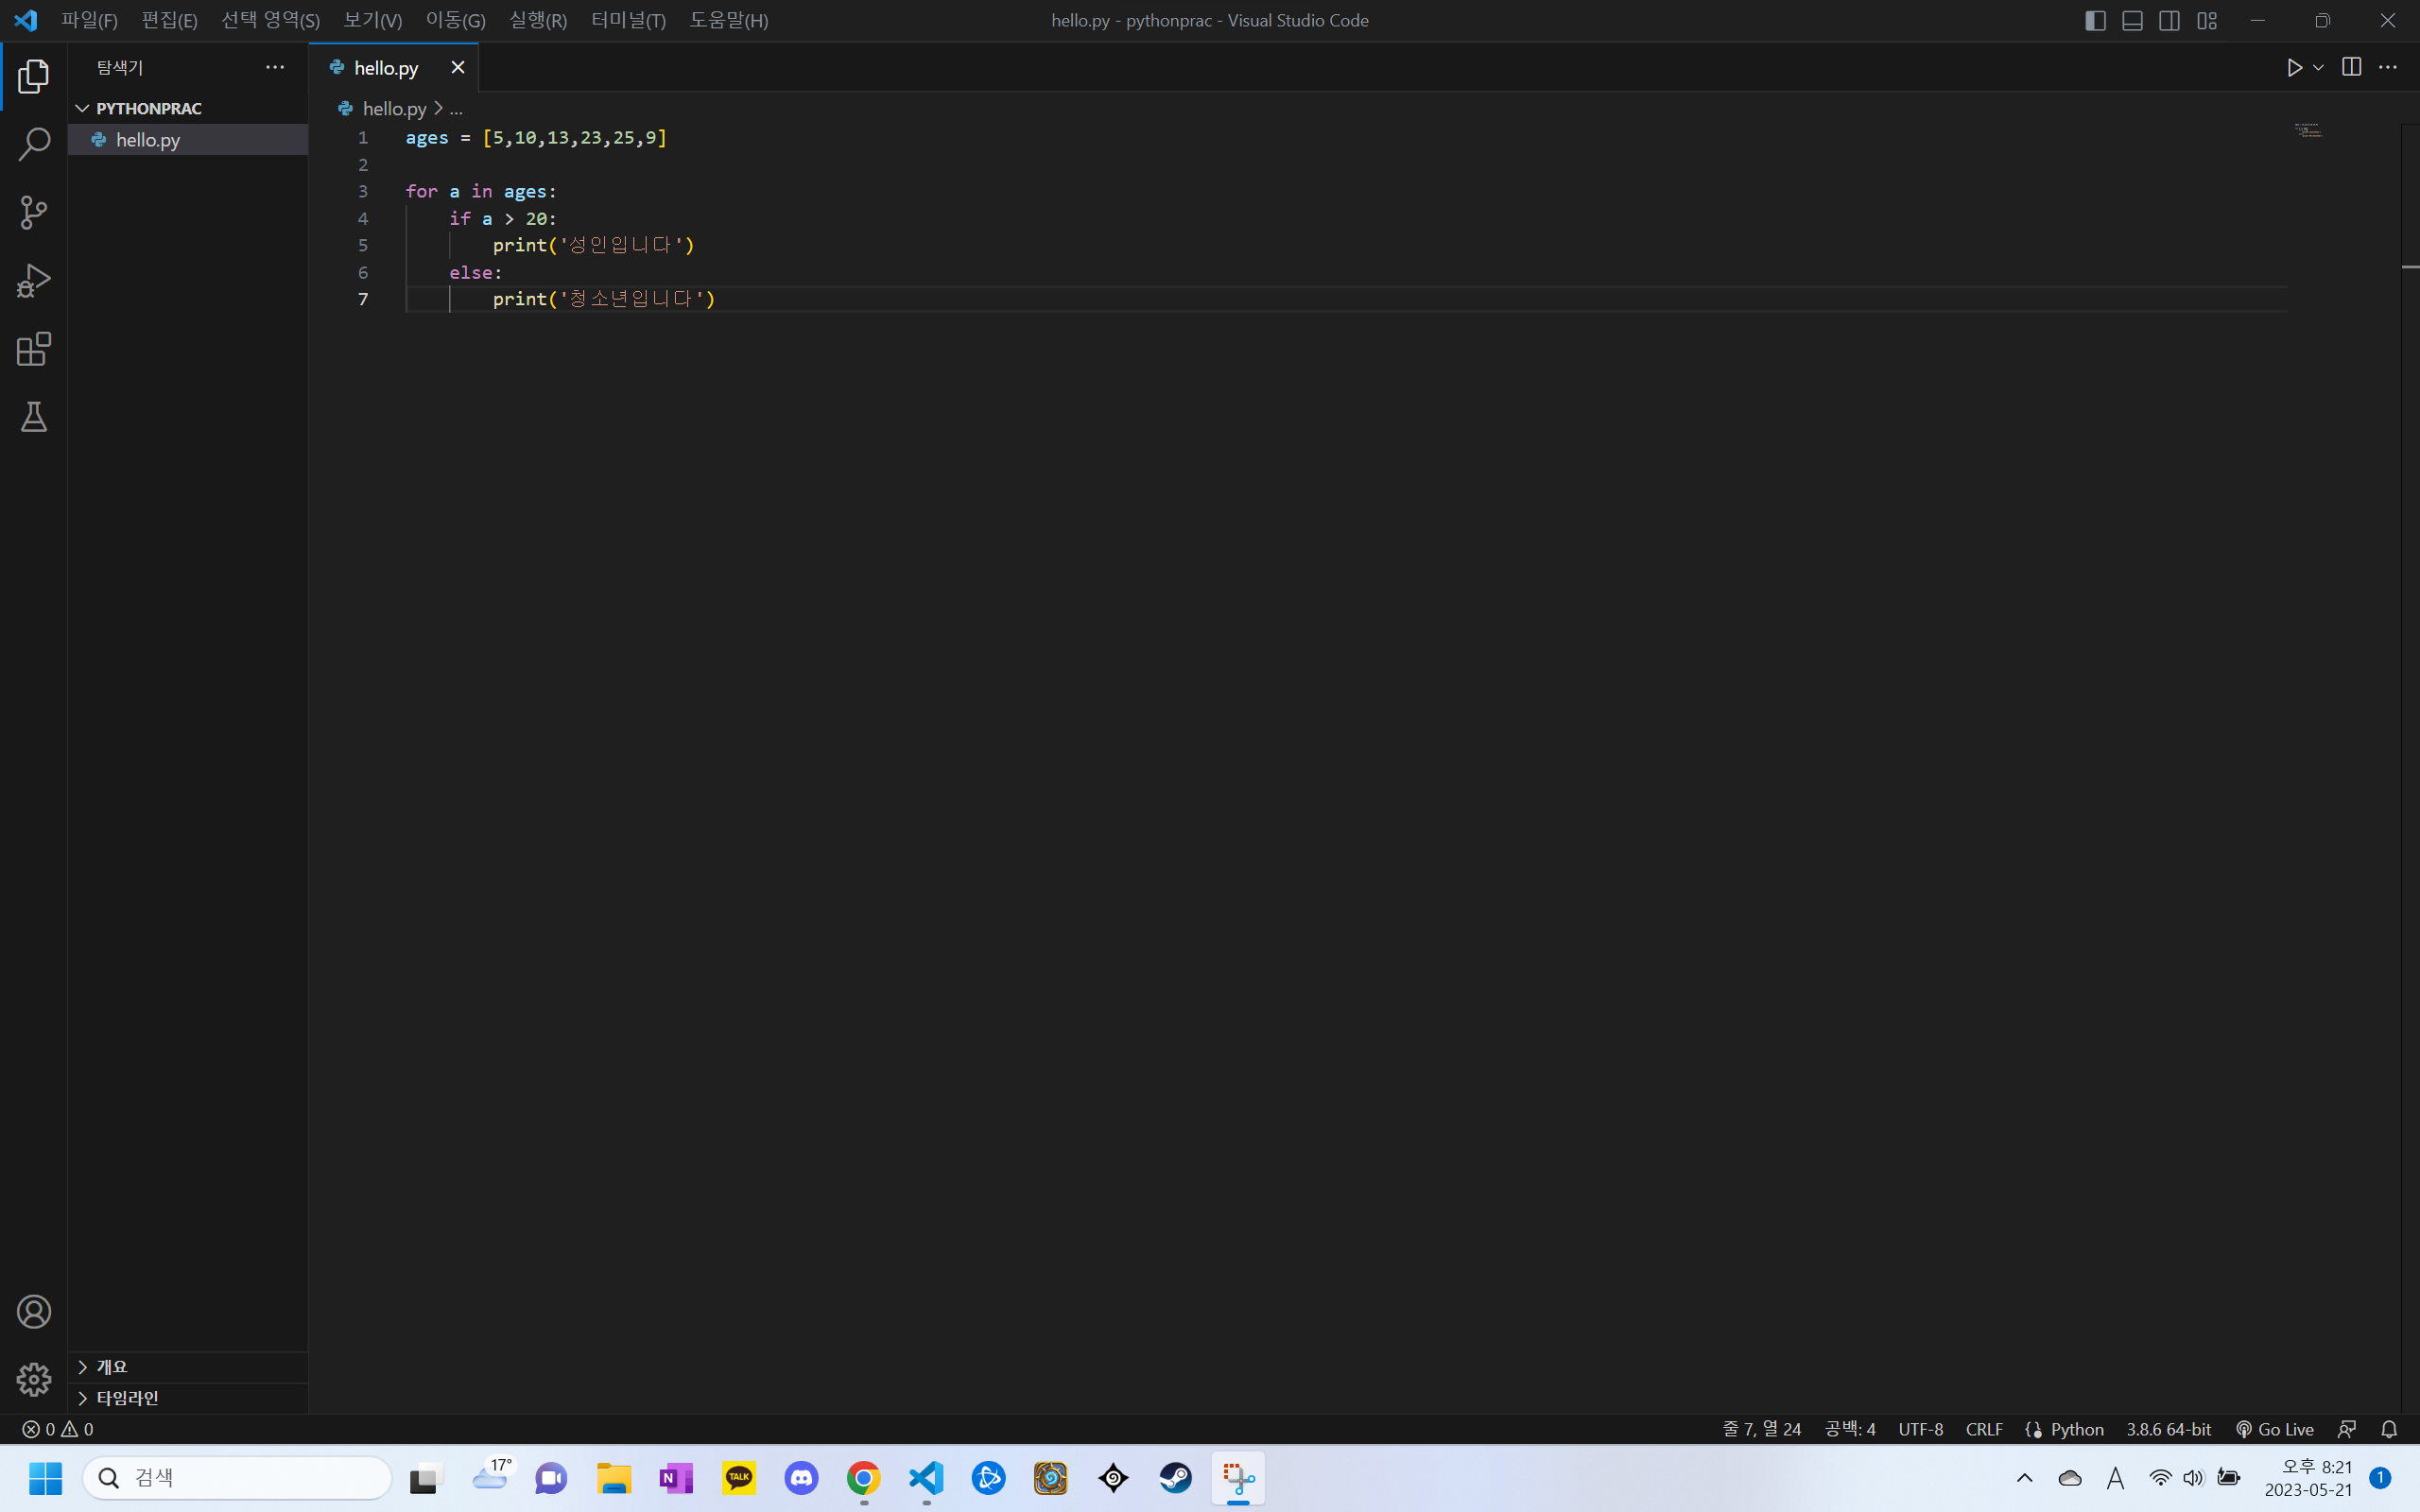This screenshot has width=2420, height=1512.
Task: Open the 이동(G) menu
Action: click(x=455, y=20)
